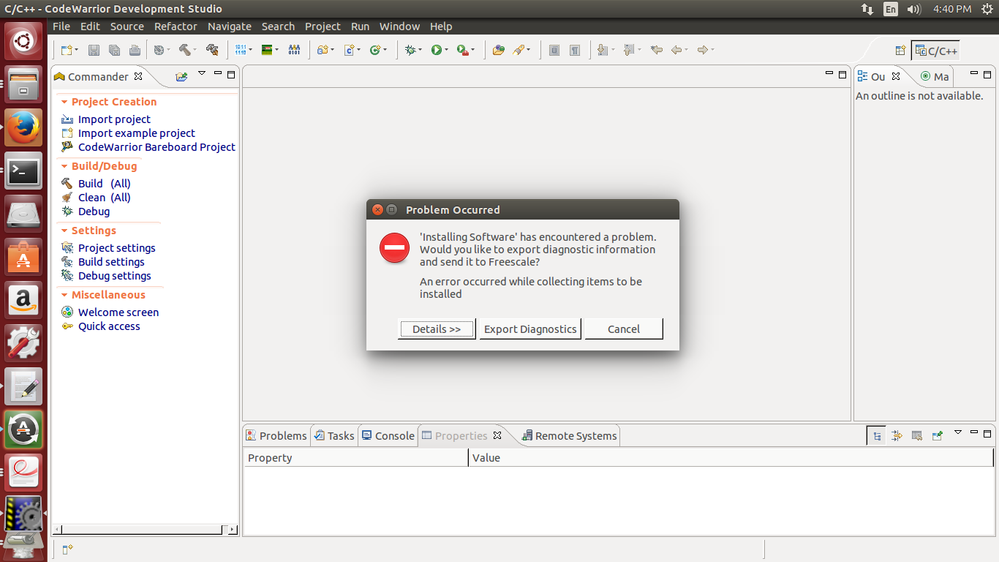This screenshot has height=562, width=999.
Task: Click Build (All) in Commander
Action: [x=104, y=184]
